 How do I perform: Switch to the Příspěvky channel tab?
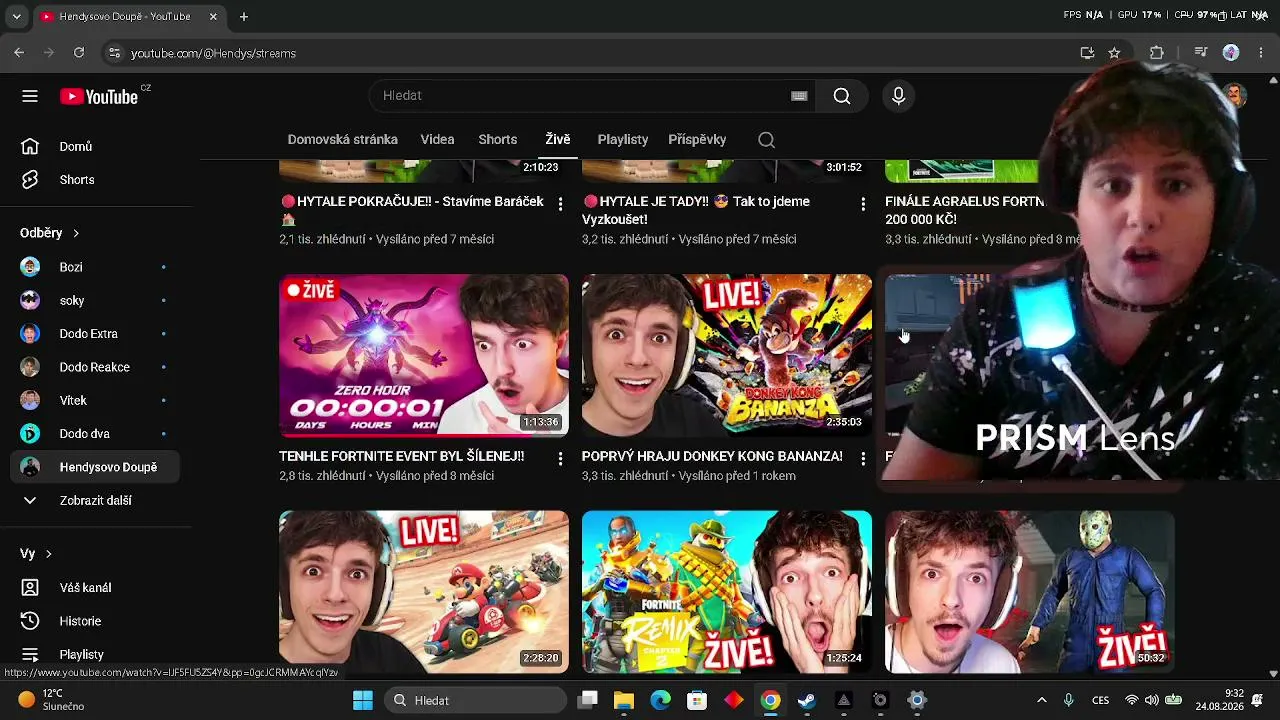[697, 140]
